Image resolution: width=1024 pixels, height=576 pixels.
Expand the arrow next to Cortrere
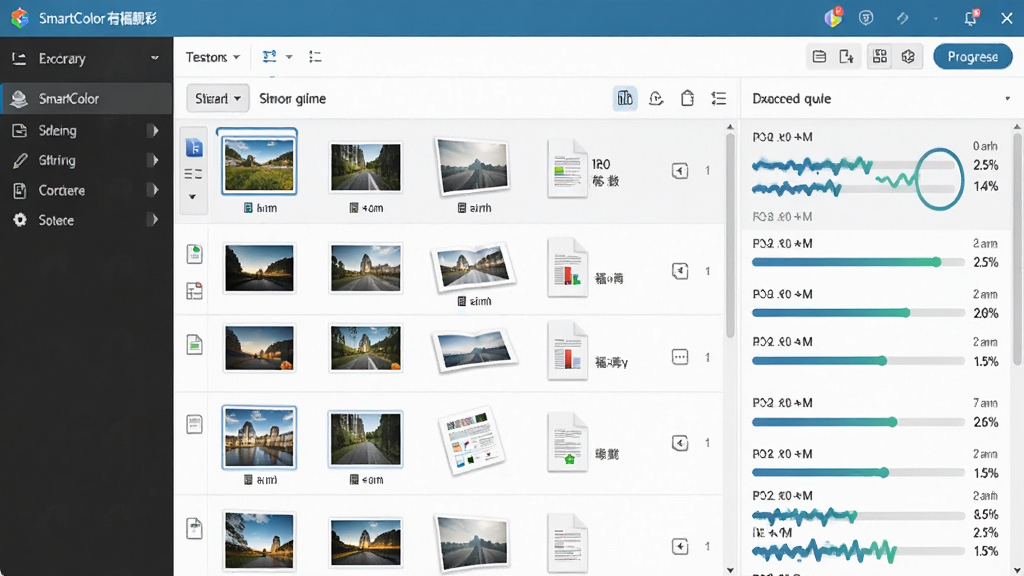(154, 190)
